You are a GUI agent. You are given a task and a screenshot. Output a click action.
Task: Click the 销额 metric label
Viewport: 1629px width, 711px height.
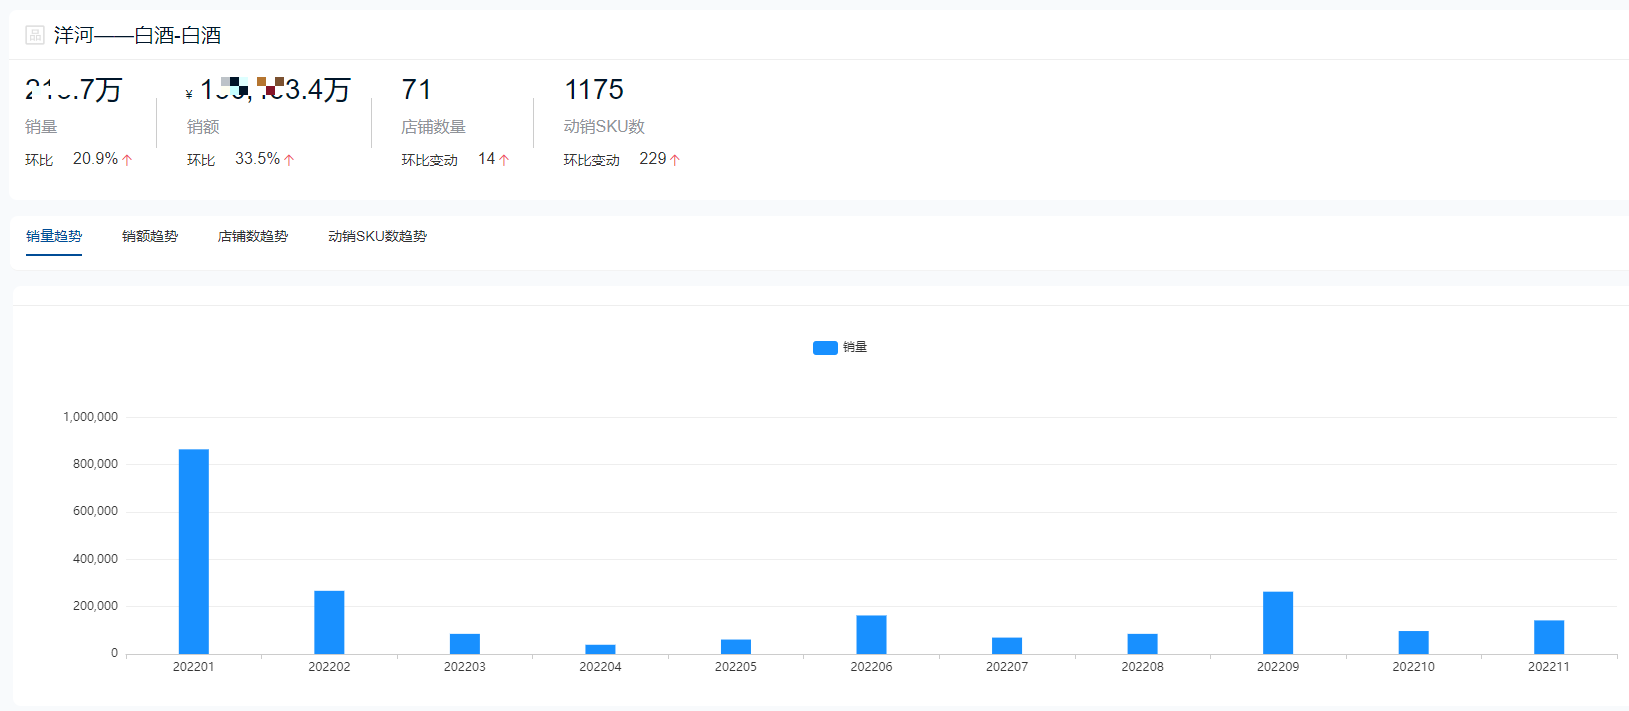tap(203, 127)
